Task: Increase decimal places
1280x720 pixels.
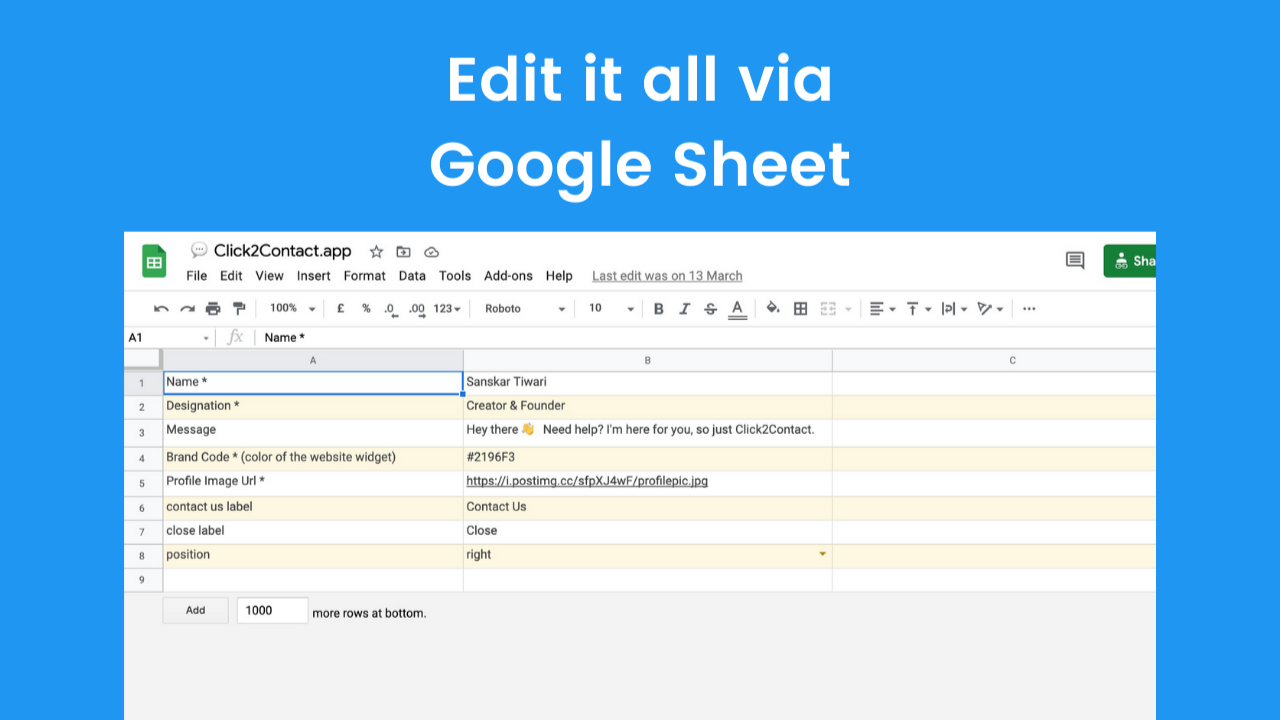Action: tap(417, 310)
